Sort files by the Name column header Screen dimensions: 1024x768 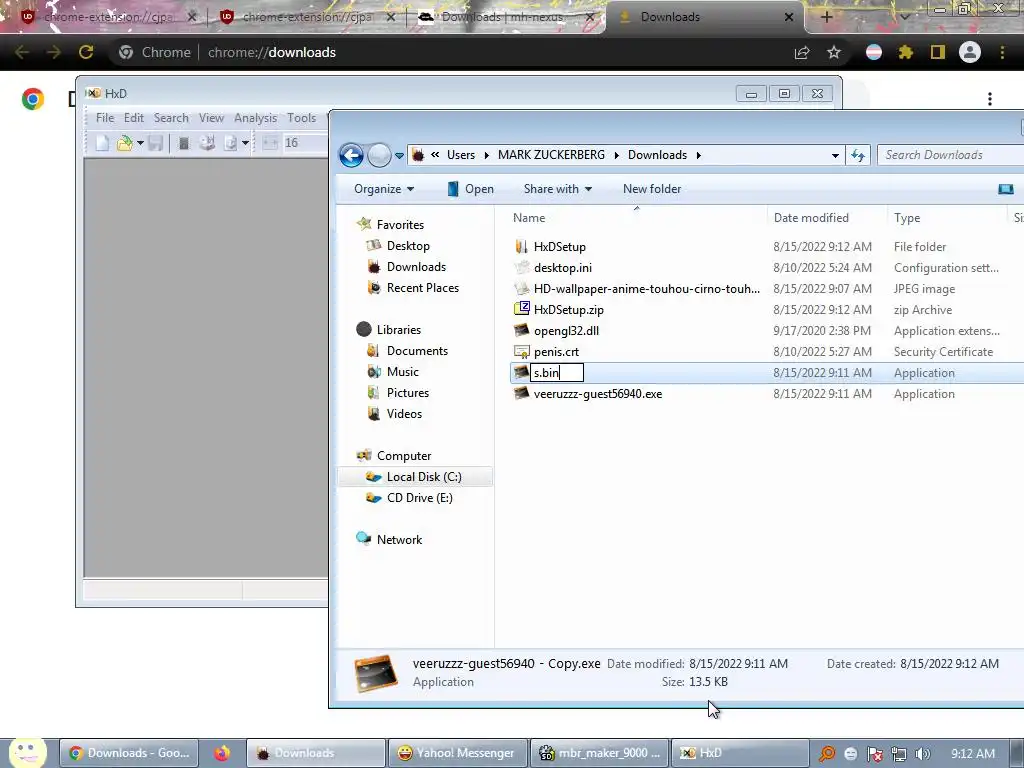(x=529, y=218)
